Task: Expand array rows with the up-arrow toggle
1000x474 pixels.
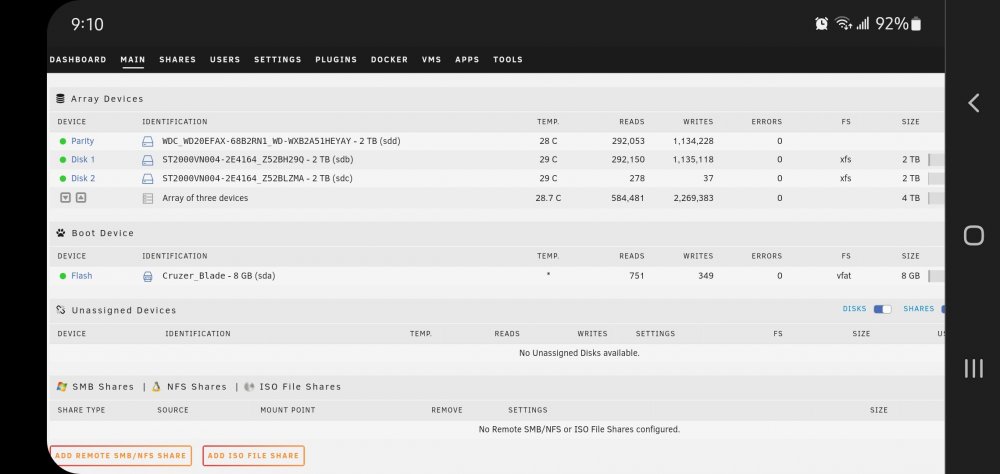Action: (80, 198)
